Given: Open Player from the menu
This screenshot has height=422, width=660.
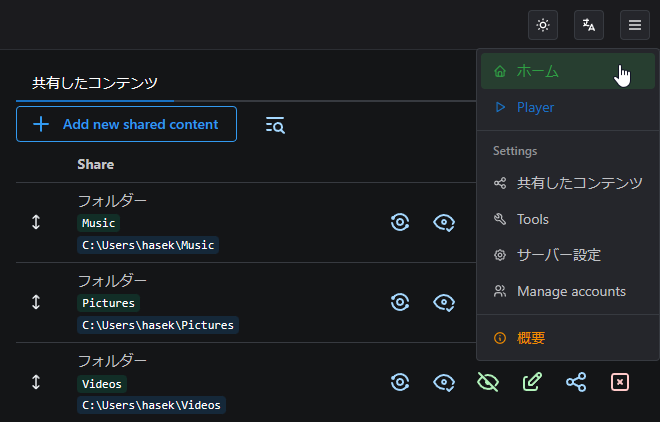Looking at the screenshot, I should point(567,107).
